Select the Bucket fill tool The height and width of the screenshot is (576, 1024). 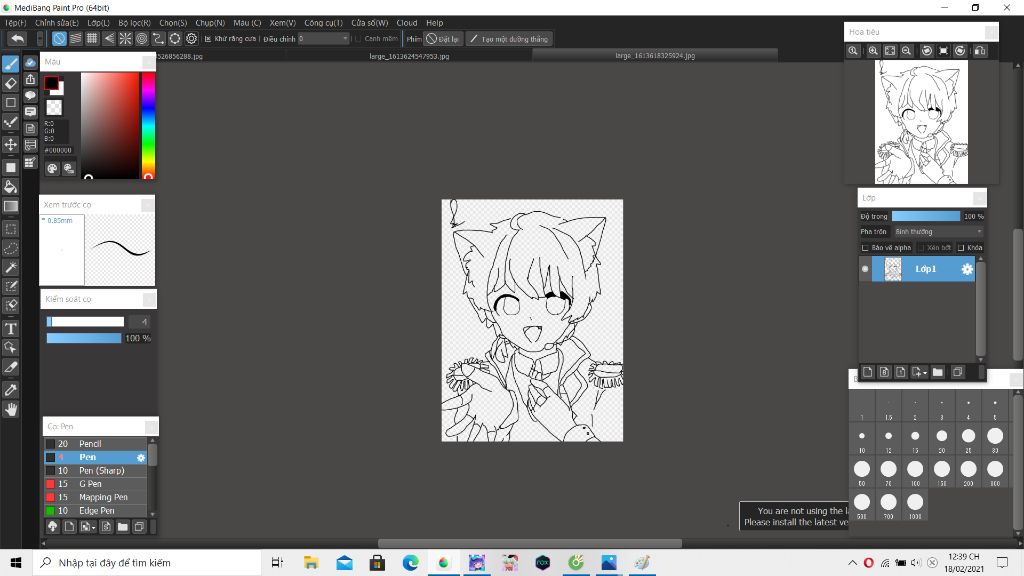tap(10, 187)
